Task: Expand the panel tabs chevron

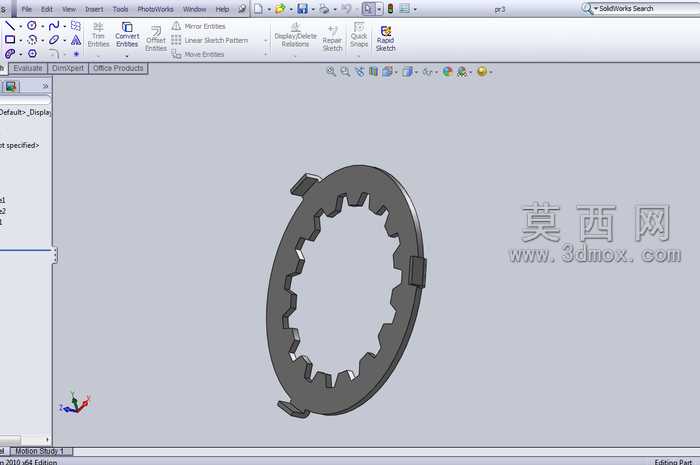Action: [45, 86]
